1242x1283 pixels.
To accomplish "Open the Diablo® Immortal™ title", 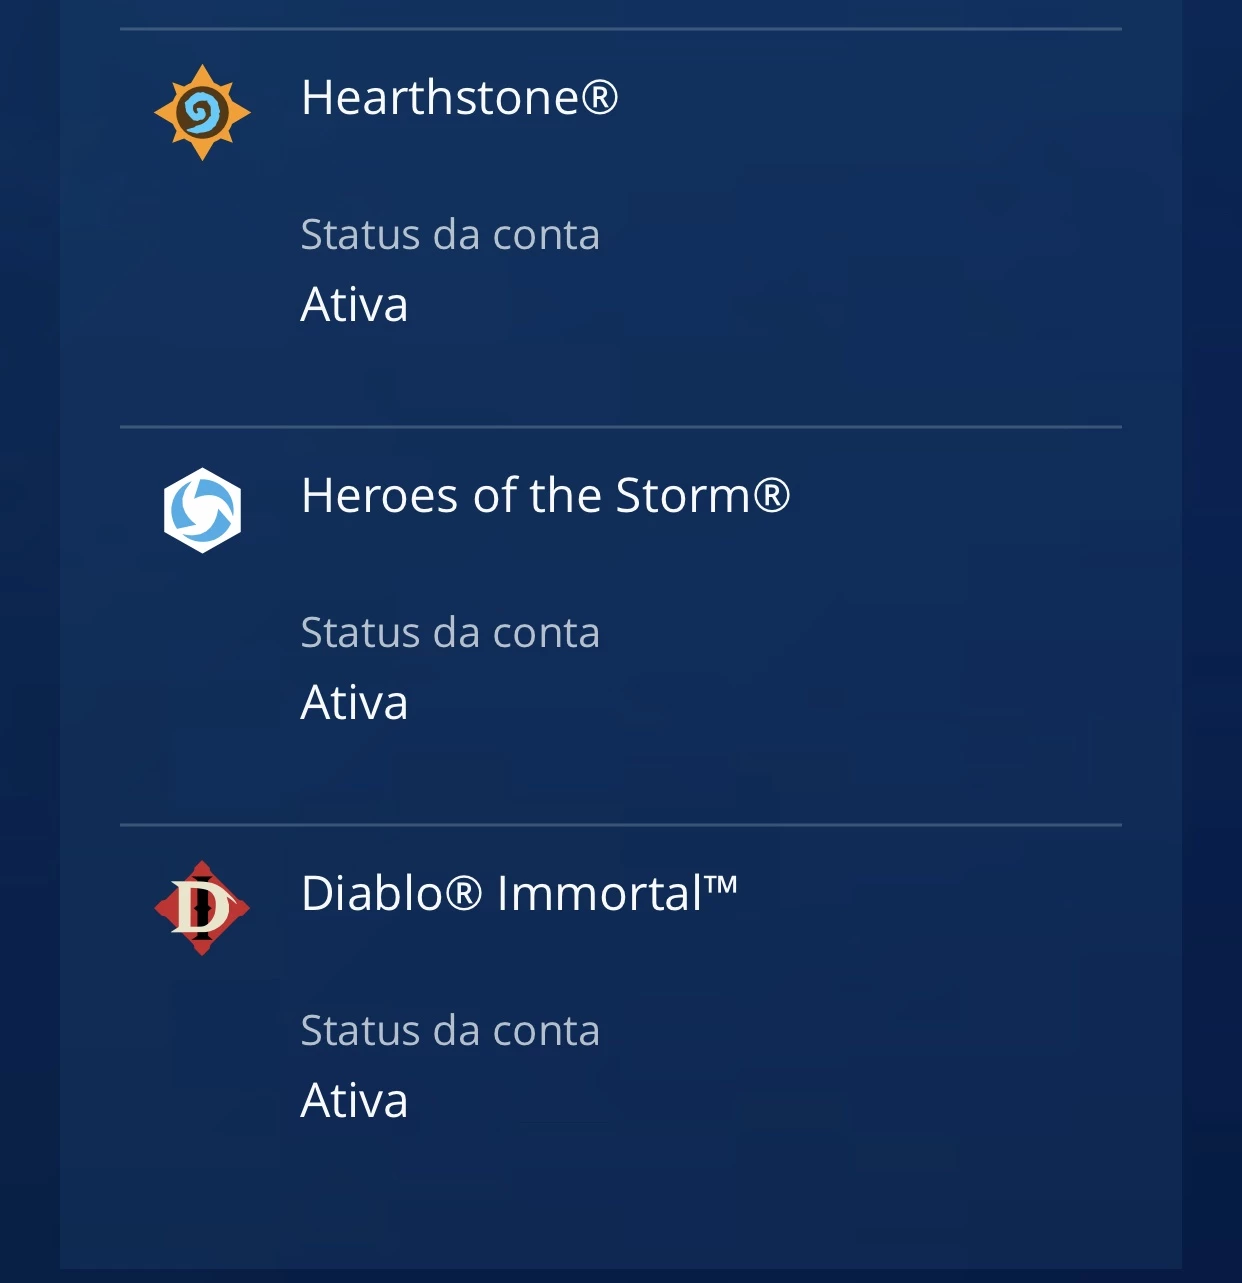I will pos(520,893).
